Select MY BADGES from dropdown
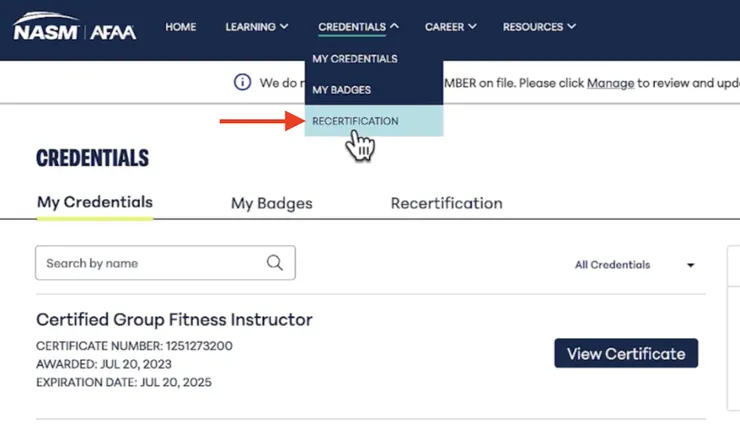 341,90
